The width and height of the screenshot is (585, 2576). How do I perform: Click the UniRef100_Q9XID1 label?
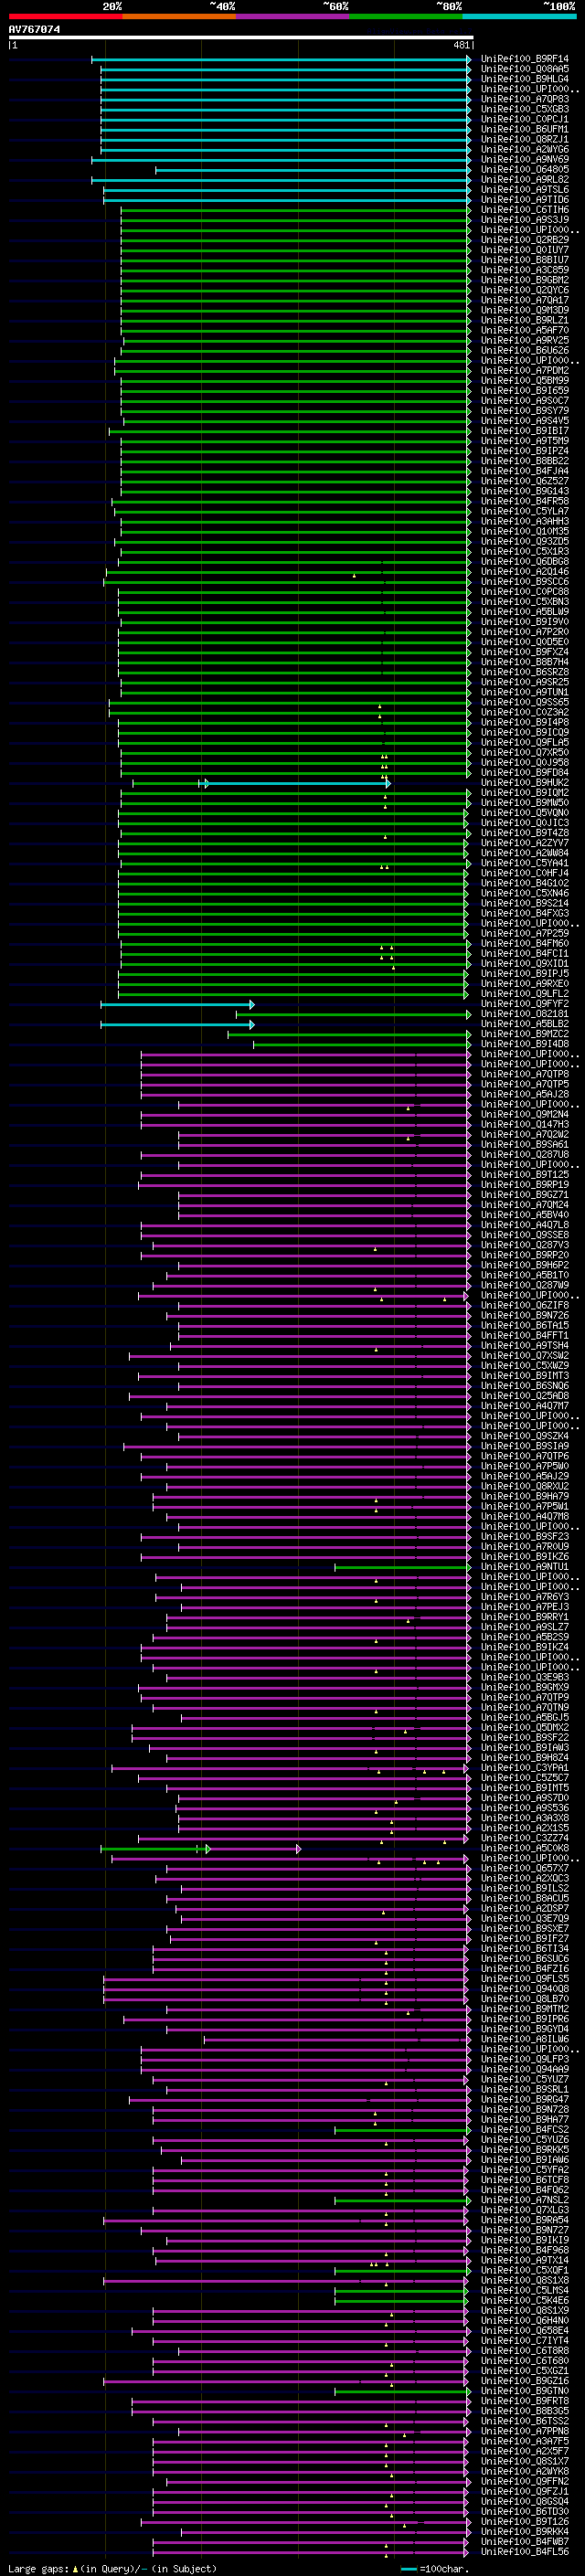(x=525, y=963)
